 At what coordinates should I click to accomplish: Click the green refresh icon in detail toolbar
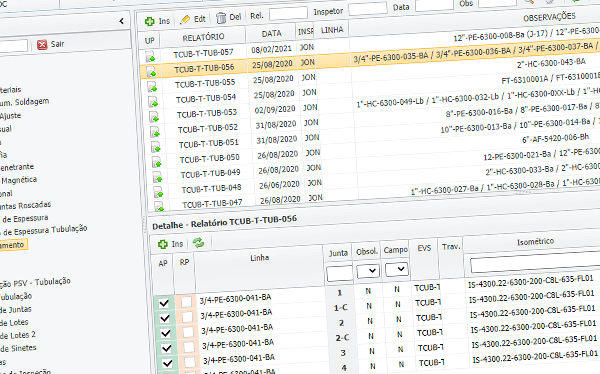tap(198, 243)
